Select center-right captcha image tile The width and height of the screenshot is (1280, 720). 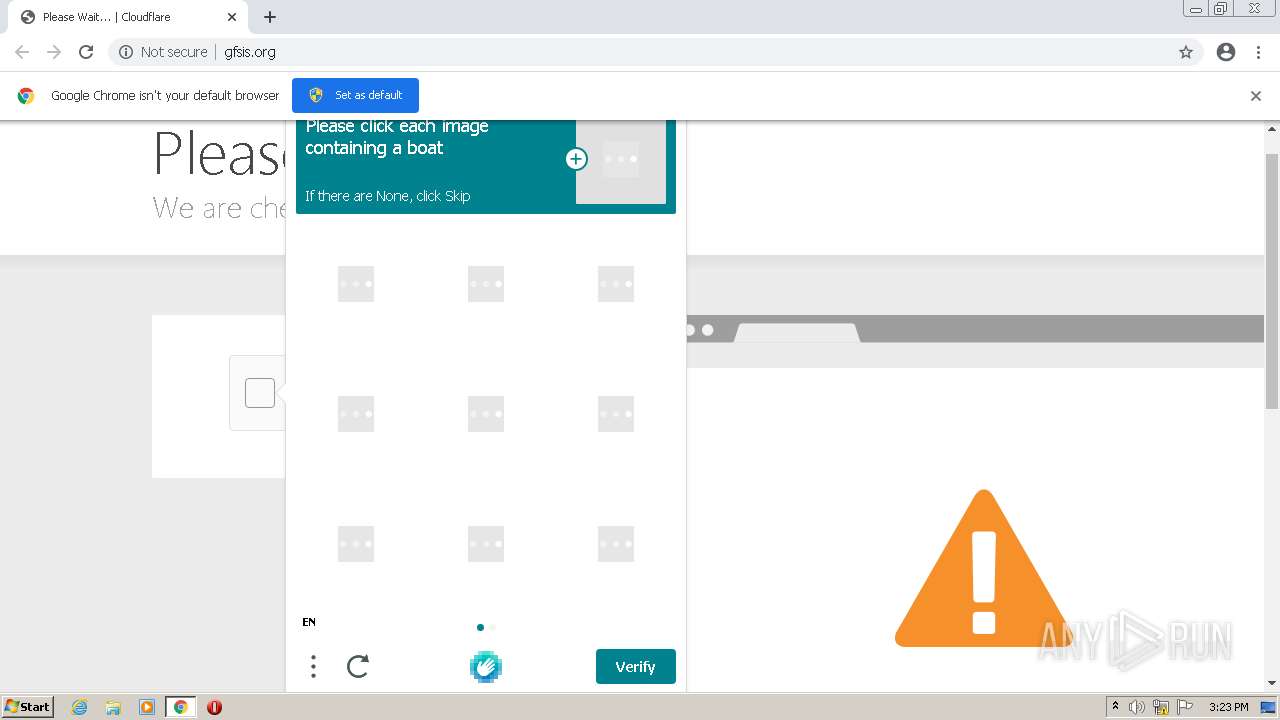[616, 414]
